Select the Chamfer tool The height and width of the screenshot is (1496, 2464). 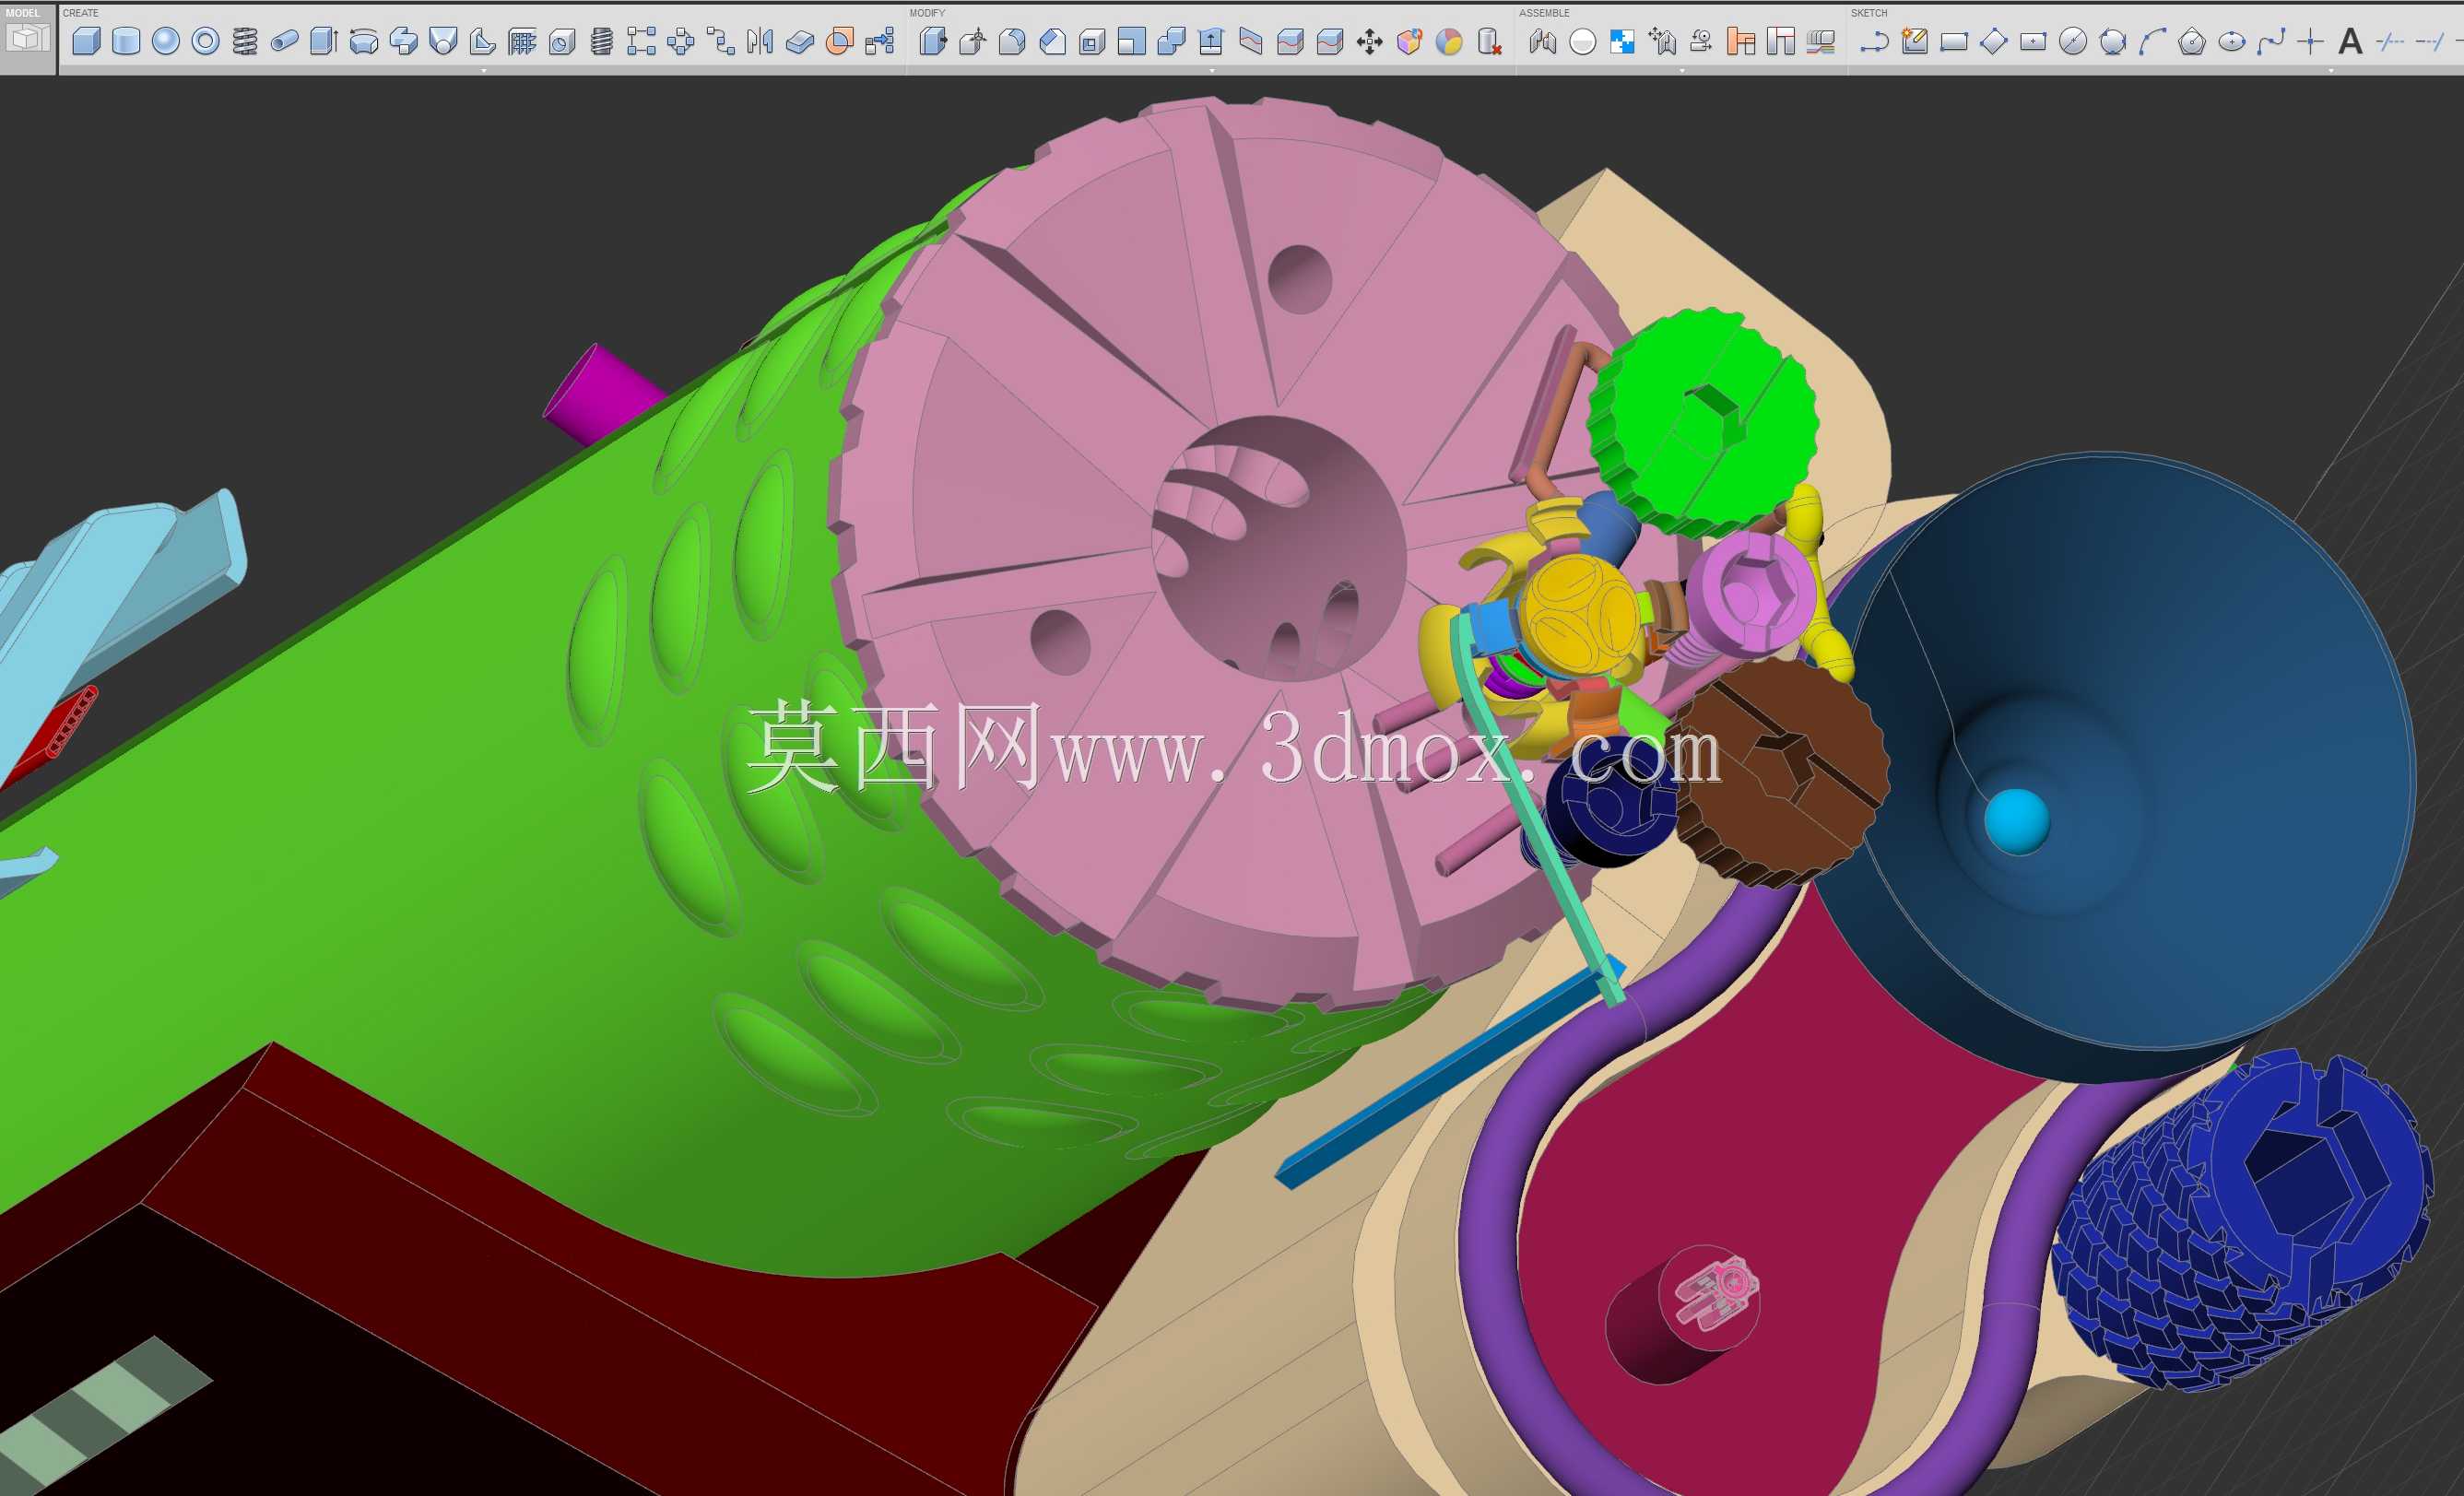1052,41
